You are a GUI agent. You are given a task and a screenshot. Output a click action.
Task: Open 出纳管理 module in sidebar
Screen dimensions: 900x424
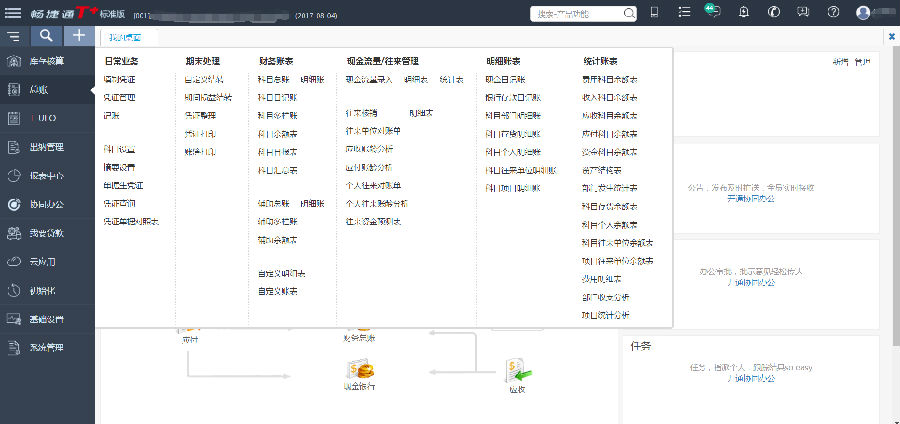tap(46, 147)
